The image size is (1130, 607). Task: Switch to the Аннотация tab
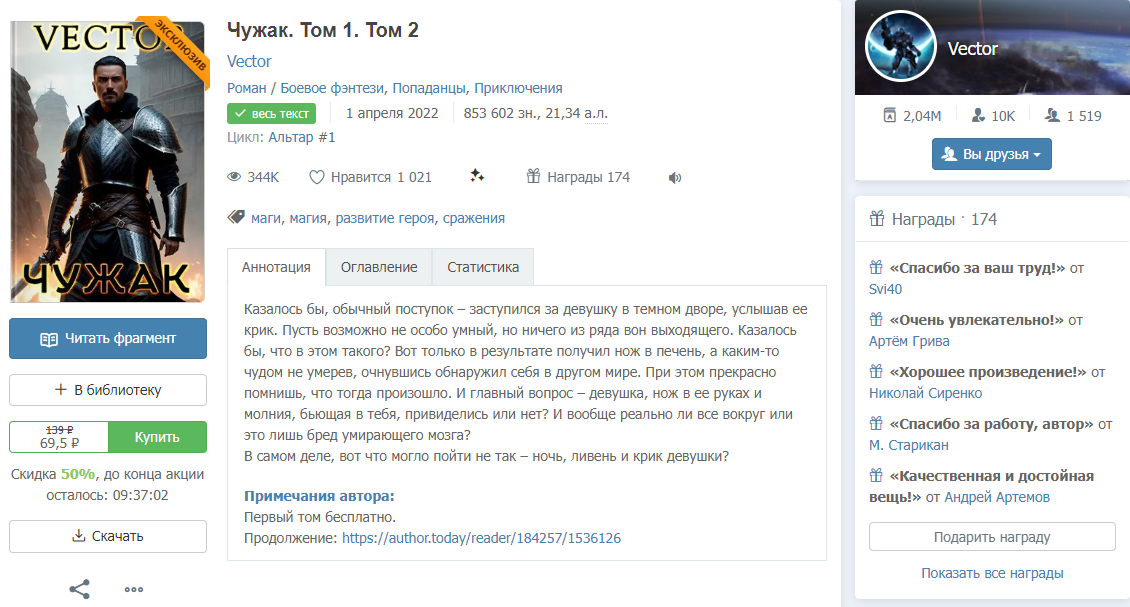tap(276, 267)
